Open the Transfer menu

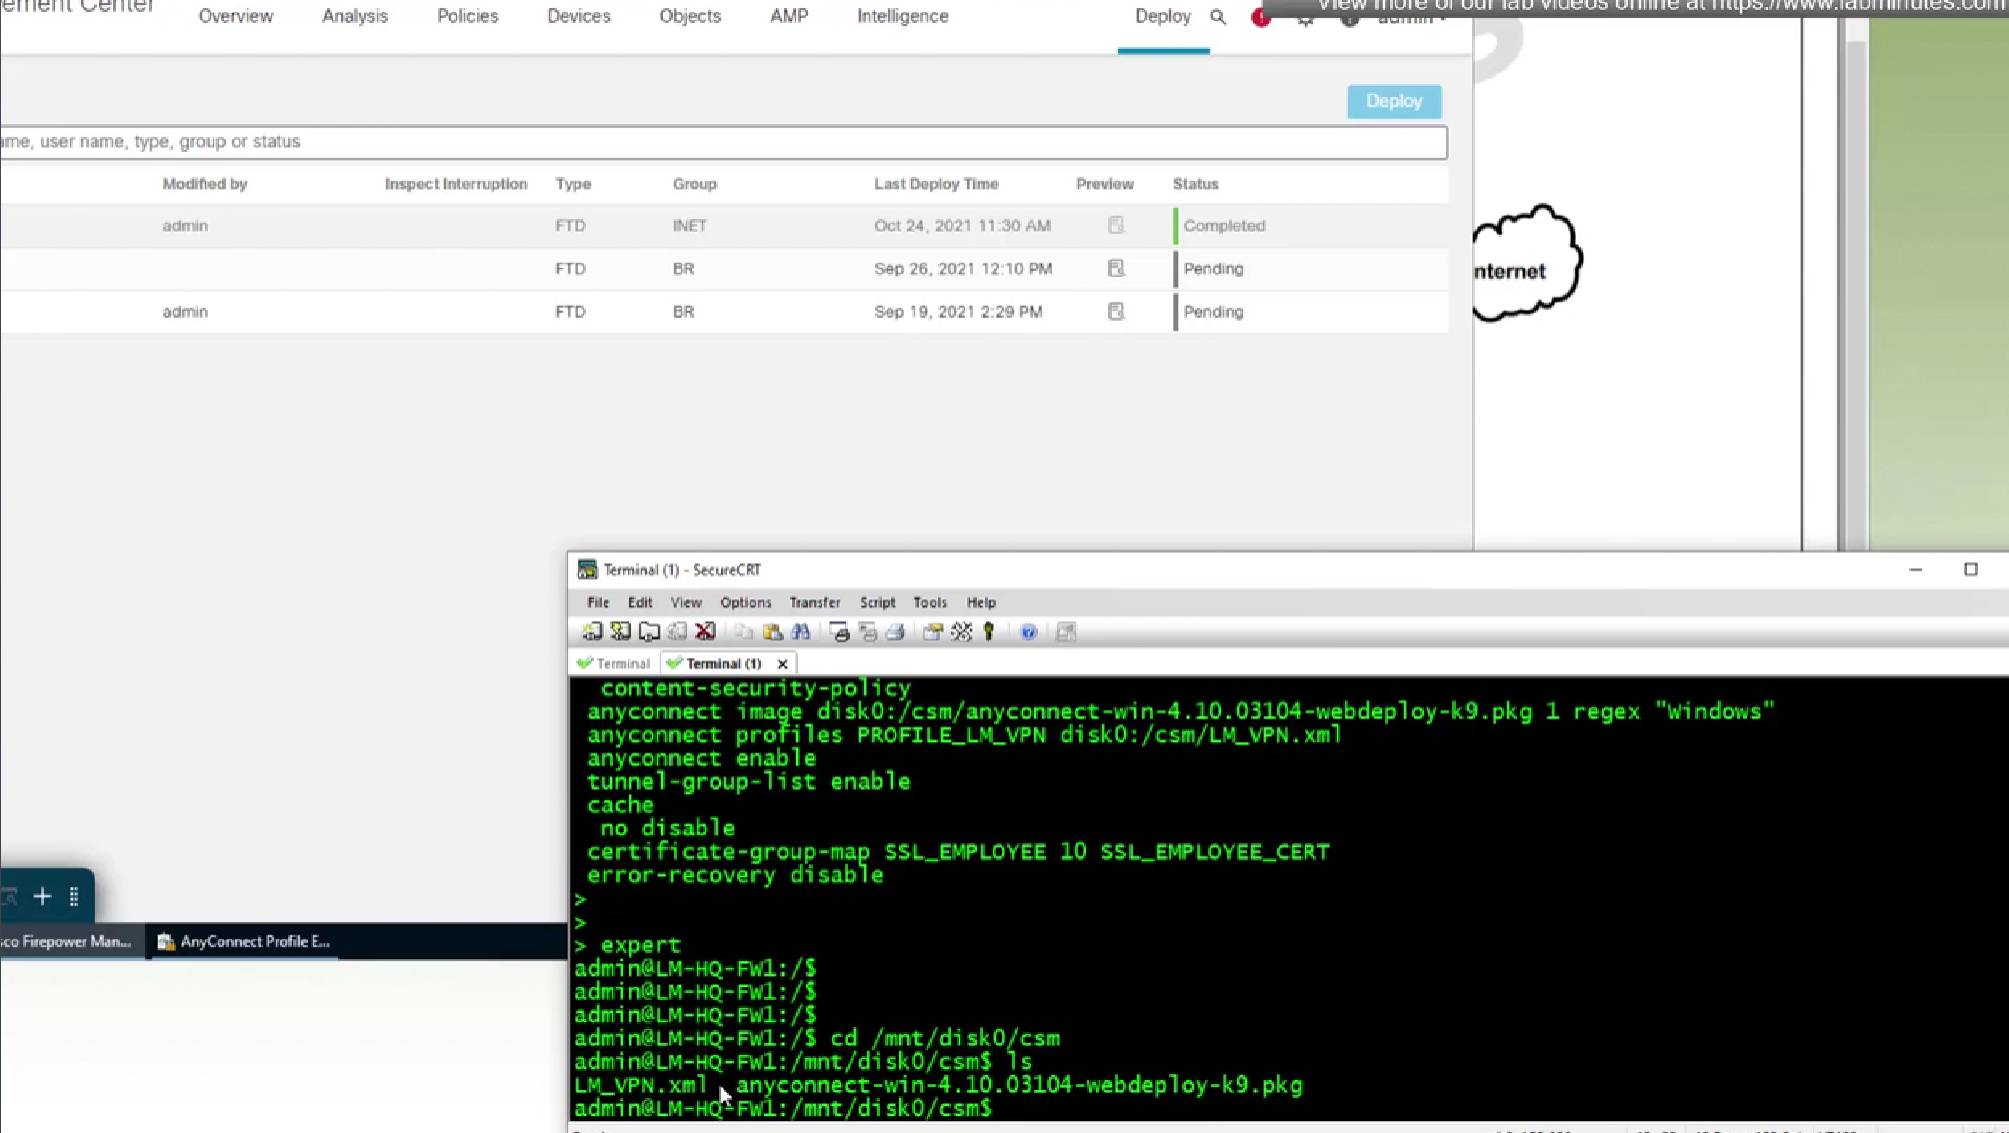814,603
